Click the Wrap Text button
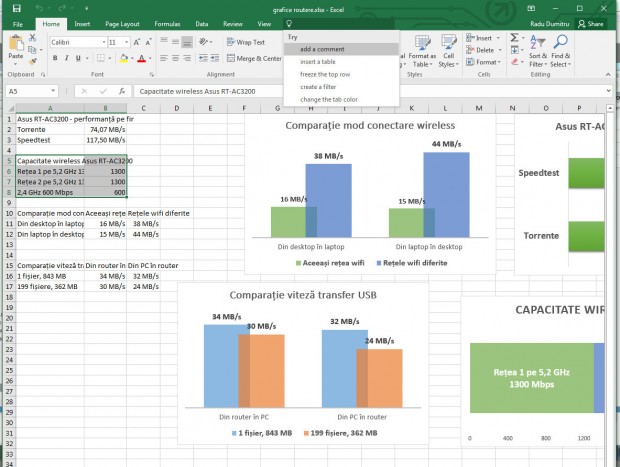The width and height of the screenshot is (620, 467). 246,42
